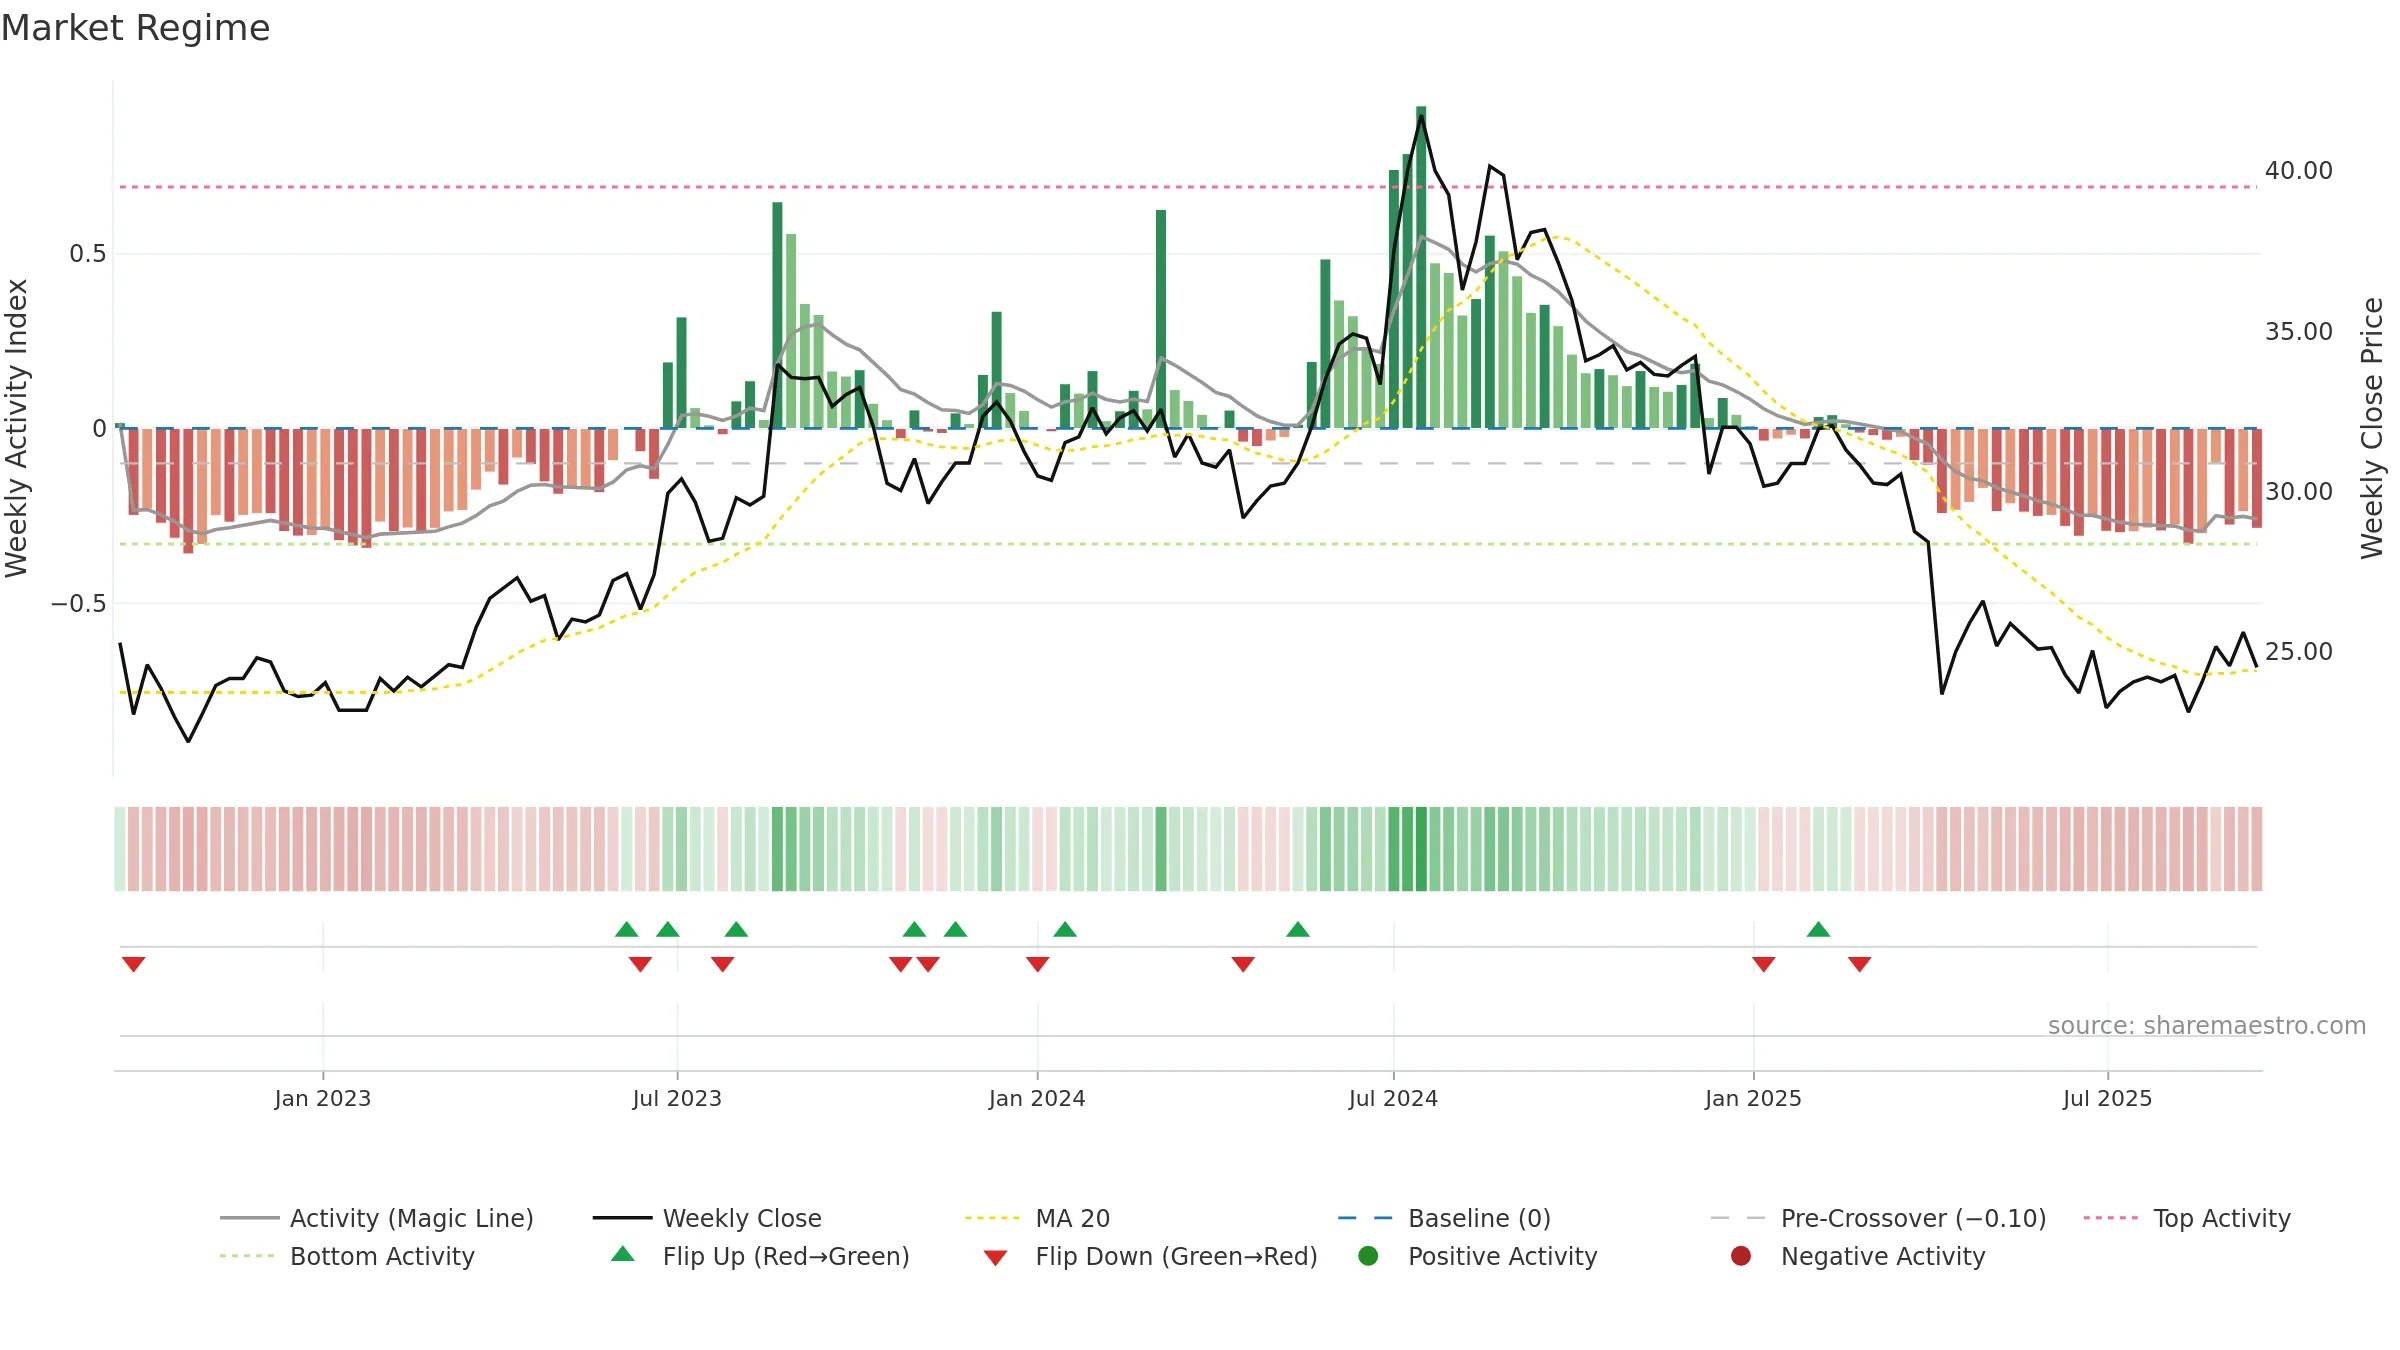Click the tallest dark green activity bar after Jul 2024

1421,267
